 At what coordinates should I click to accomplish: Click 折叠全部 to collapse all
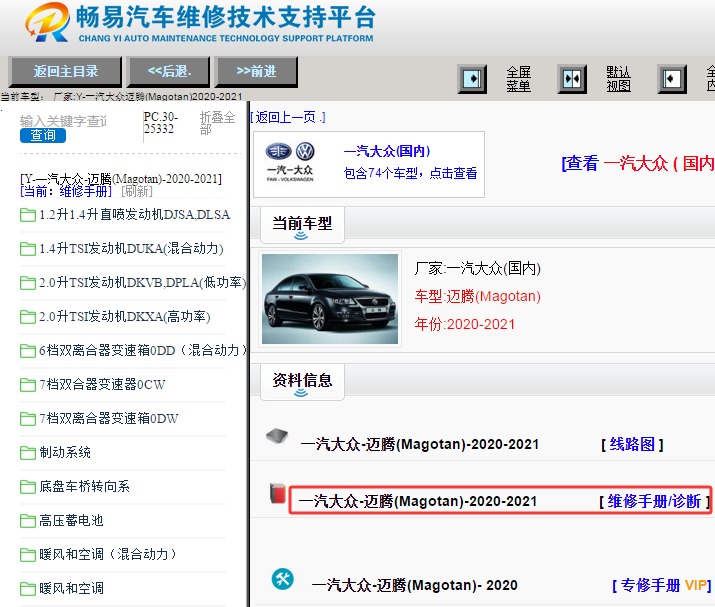pos(217,123)
